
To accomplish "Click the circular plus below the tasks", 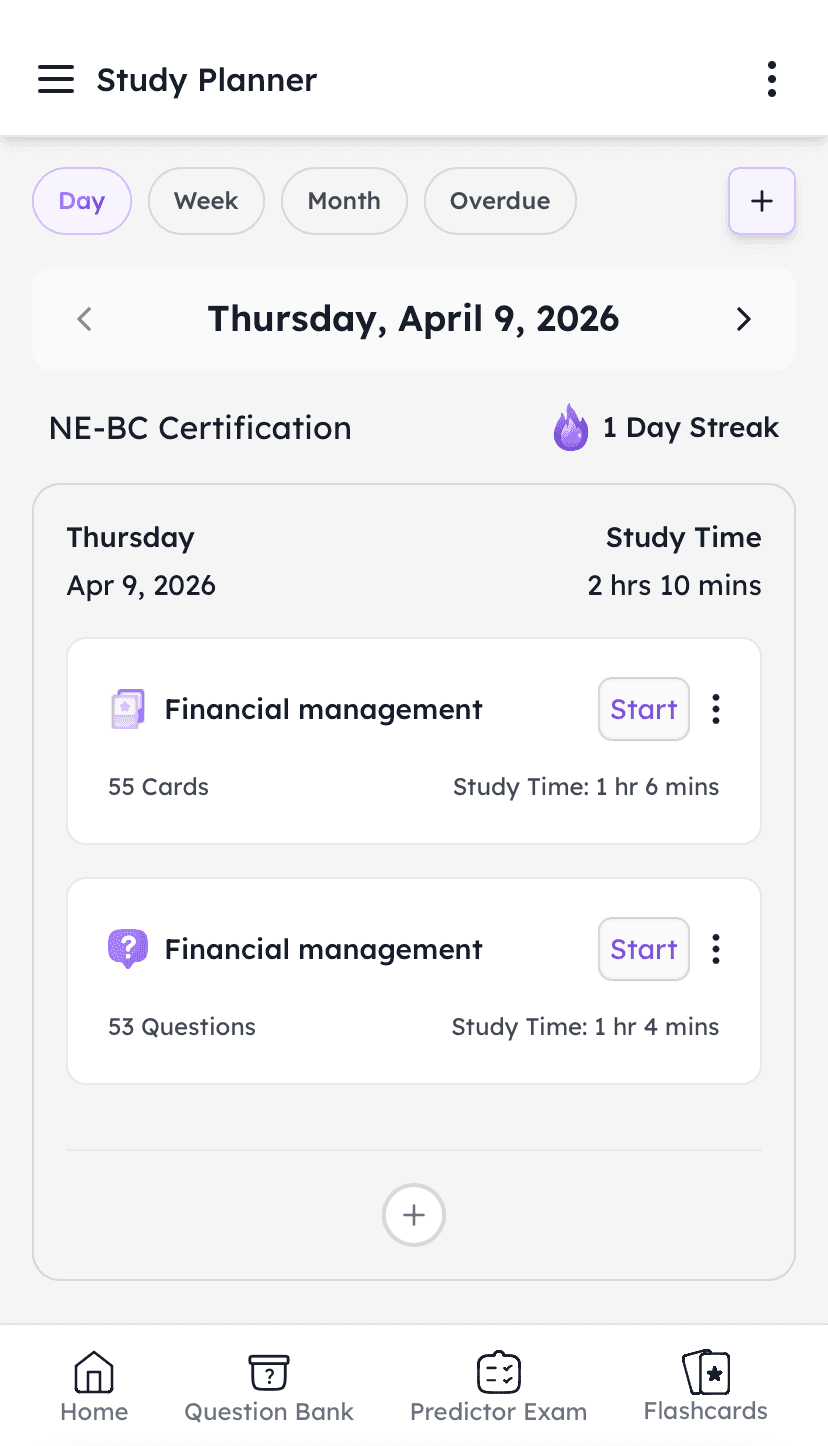I will point(414,1215).
